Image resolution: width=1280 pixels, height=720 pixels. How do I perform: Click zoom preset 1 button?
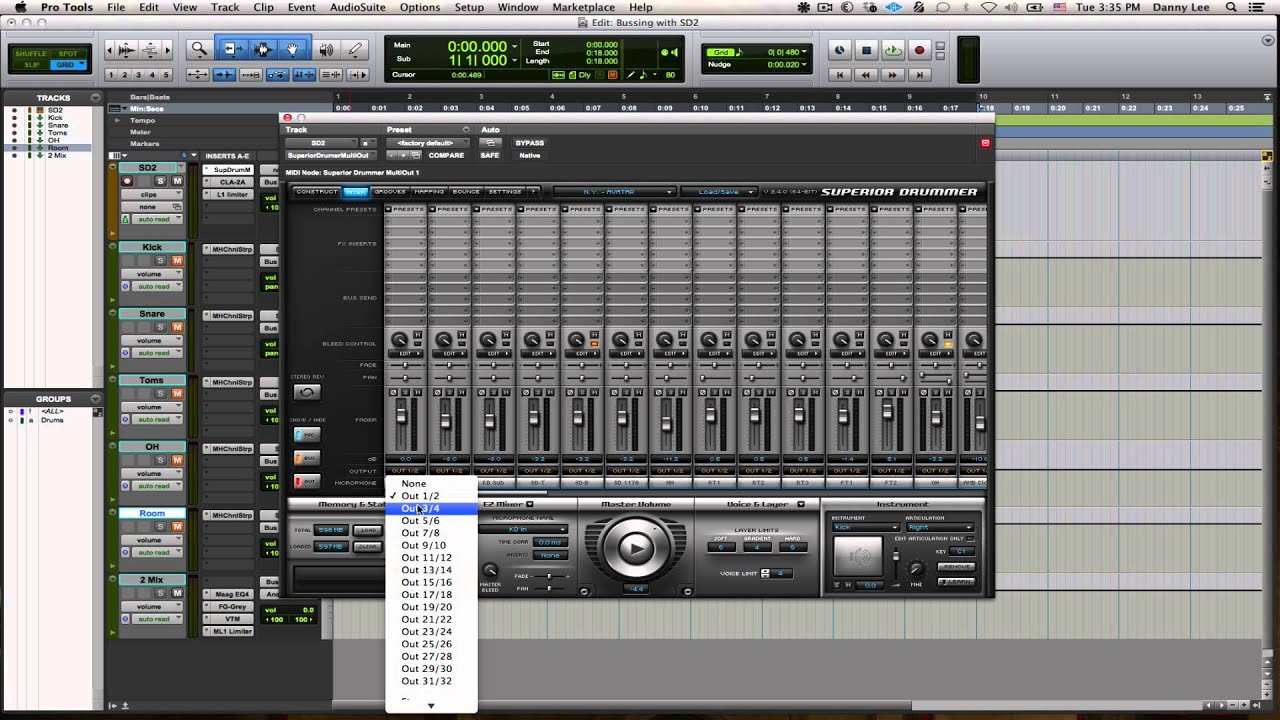pyautogui.click(x=112, y=75)
